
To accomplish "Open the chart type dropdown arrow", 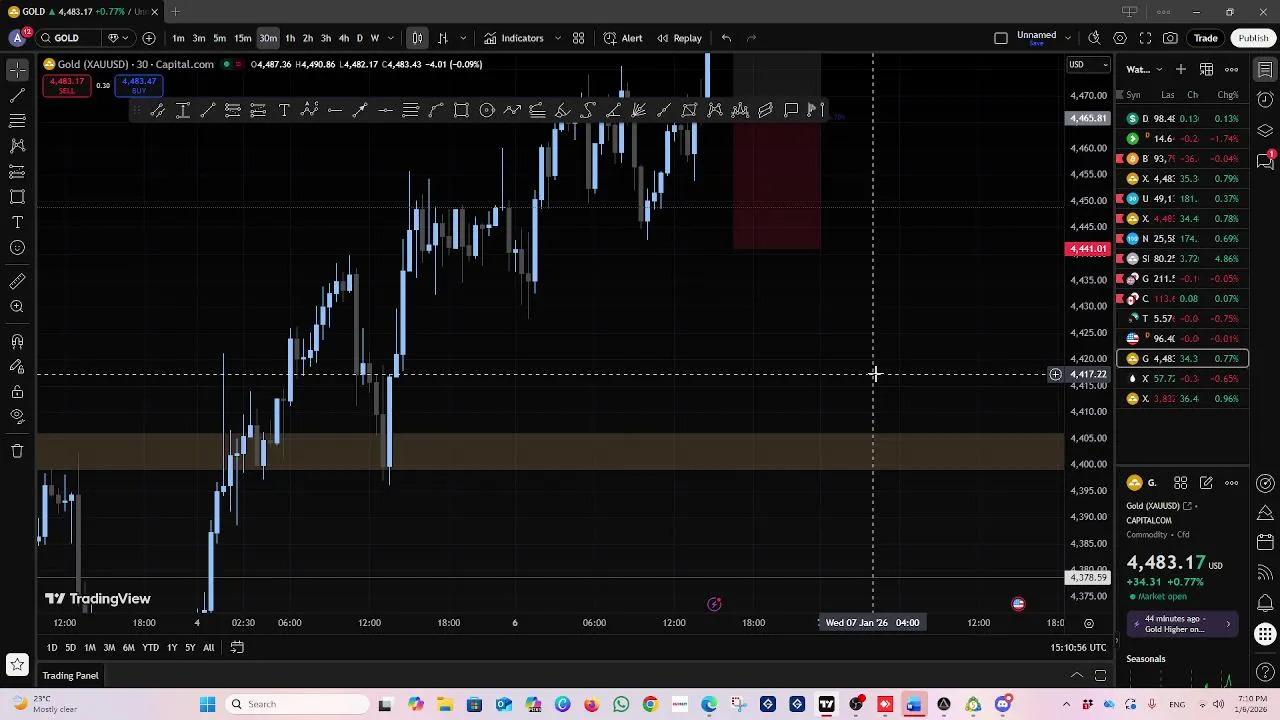I will (461, 38).
